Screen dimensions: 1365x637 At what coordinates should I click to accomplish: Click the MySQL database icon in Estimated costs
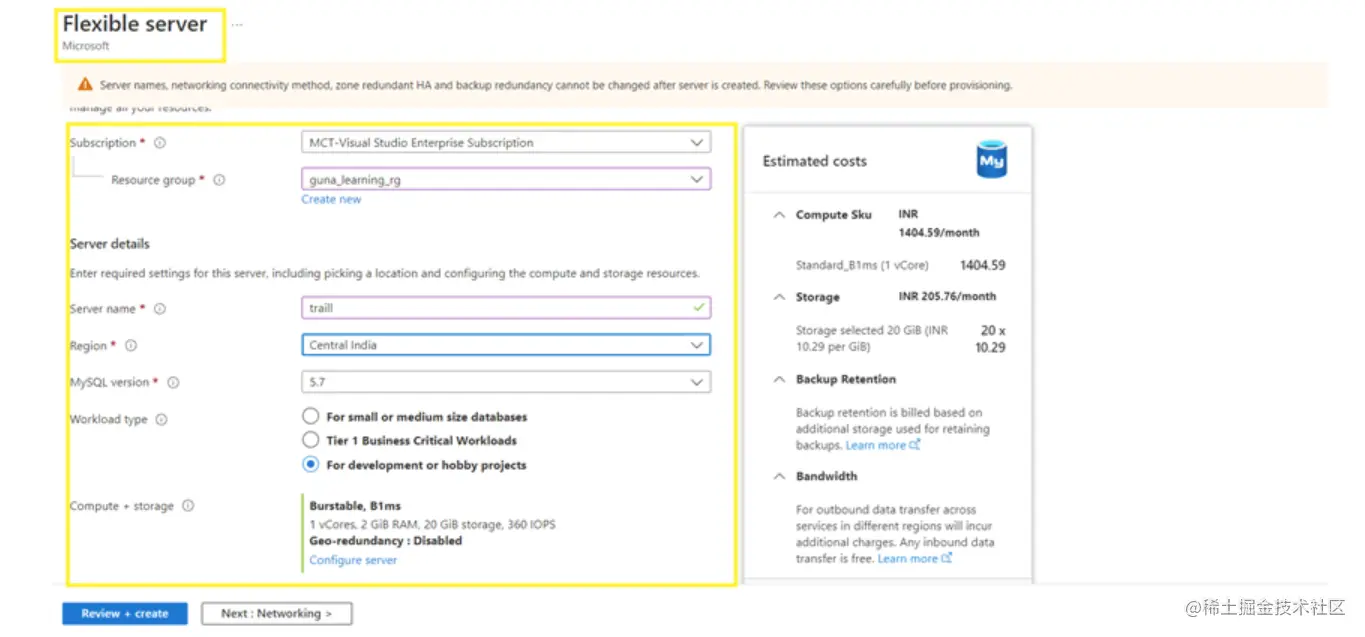click(x=991, y=160)
